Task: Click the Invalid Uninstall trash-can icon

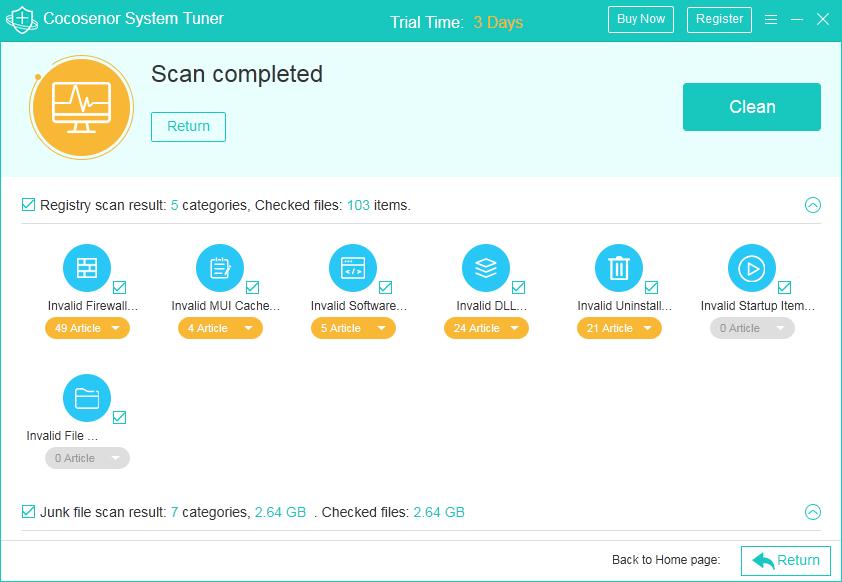Action: click(x=619, y=268)
